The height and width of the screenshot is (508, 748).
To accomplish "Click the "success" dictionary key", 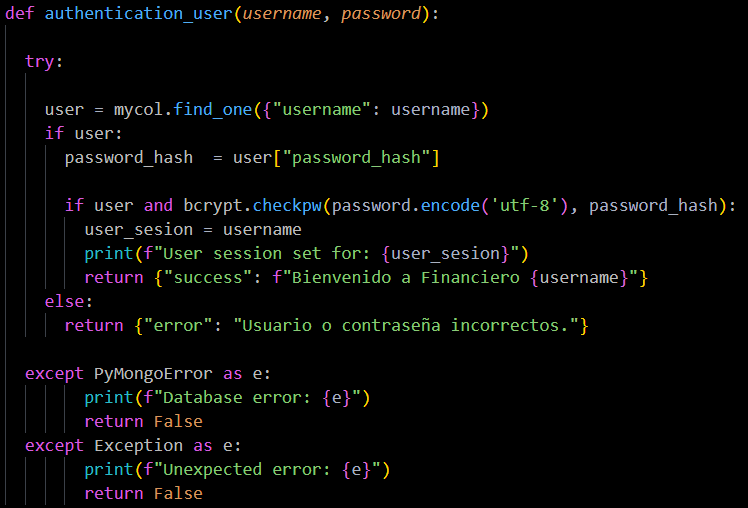I will [208, 278].
